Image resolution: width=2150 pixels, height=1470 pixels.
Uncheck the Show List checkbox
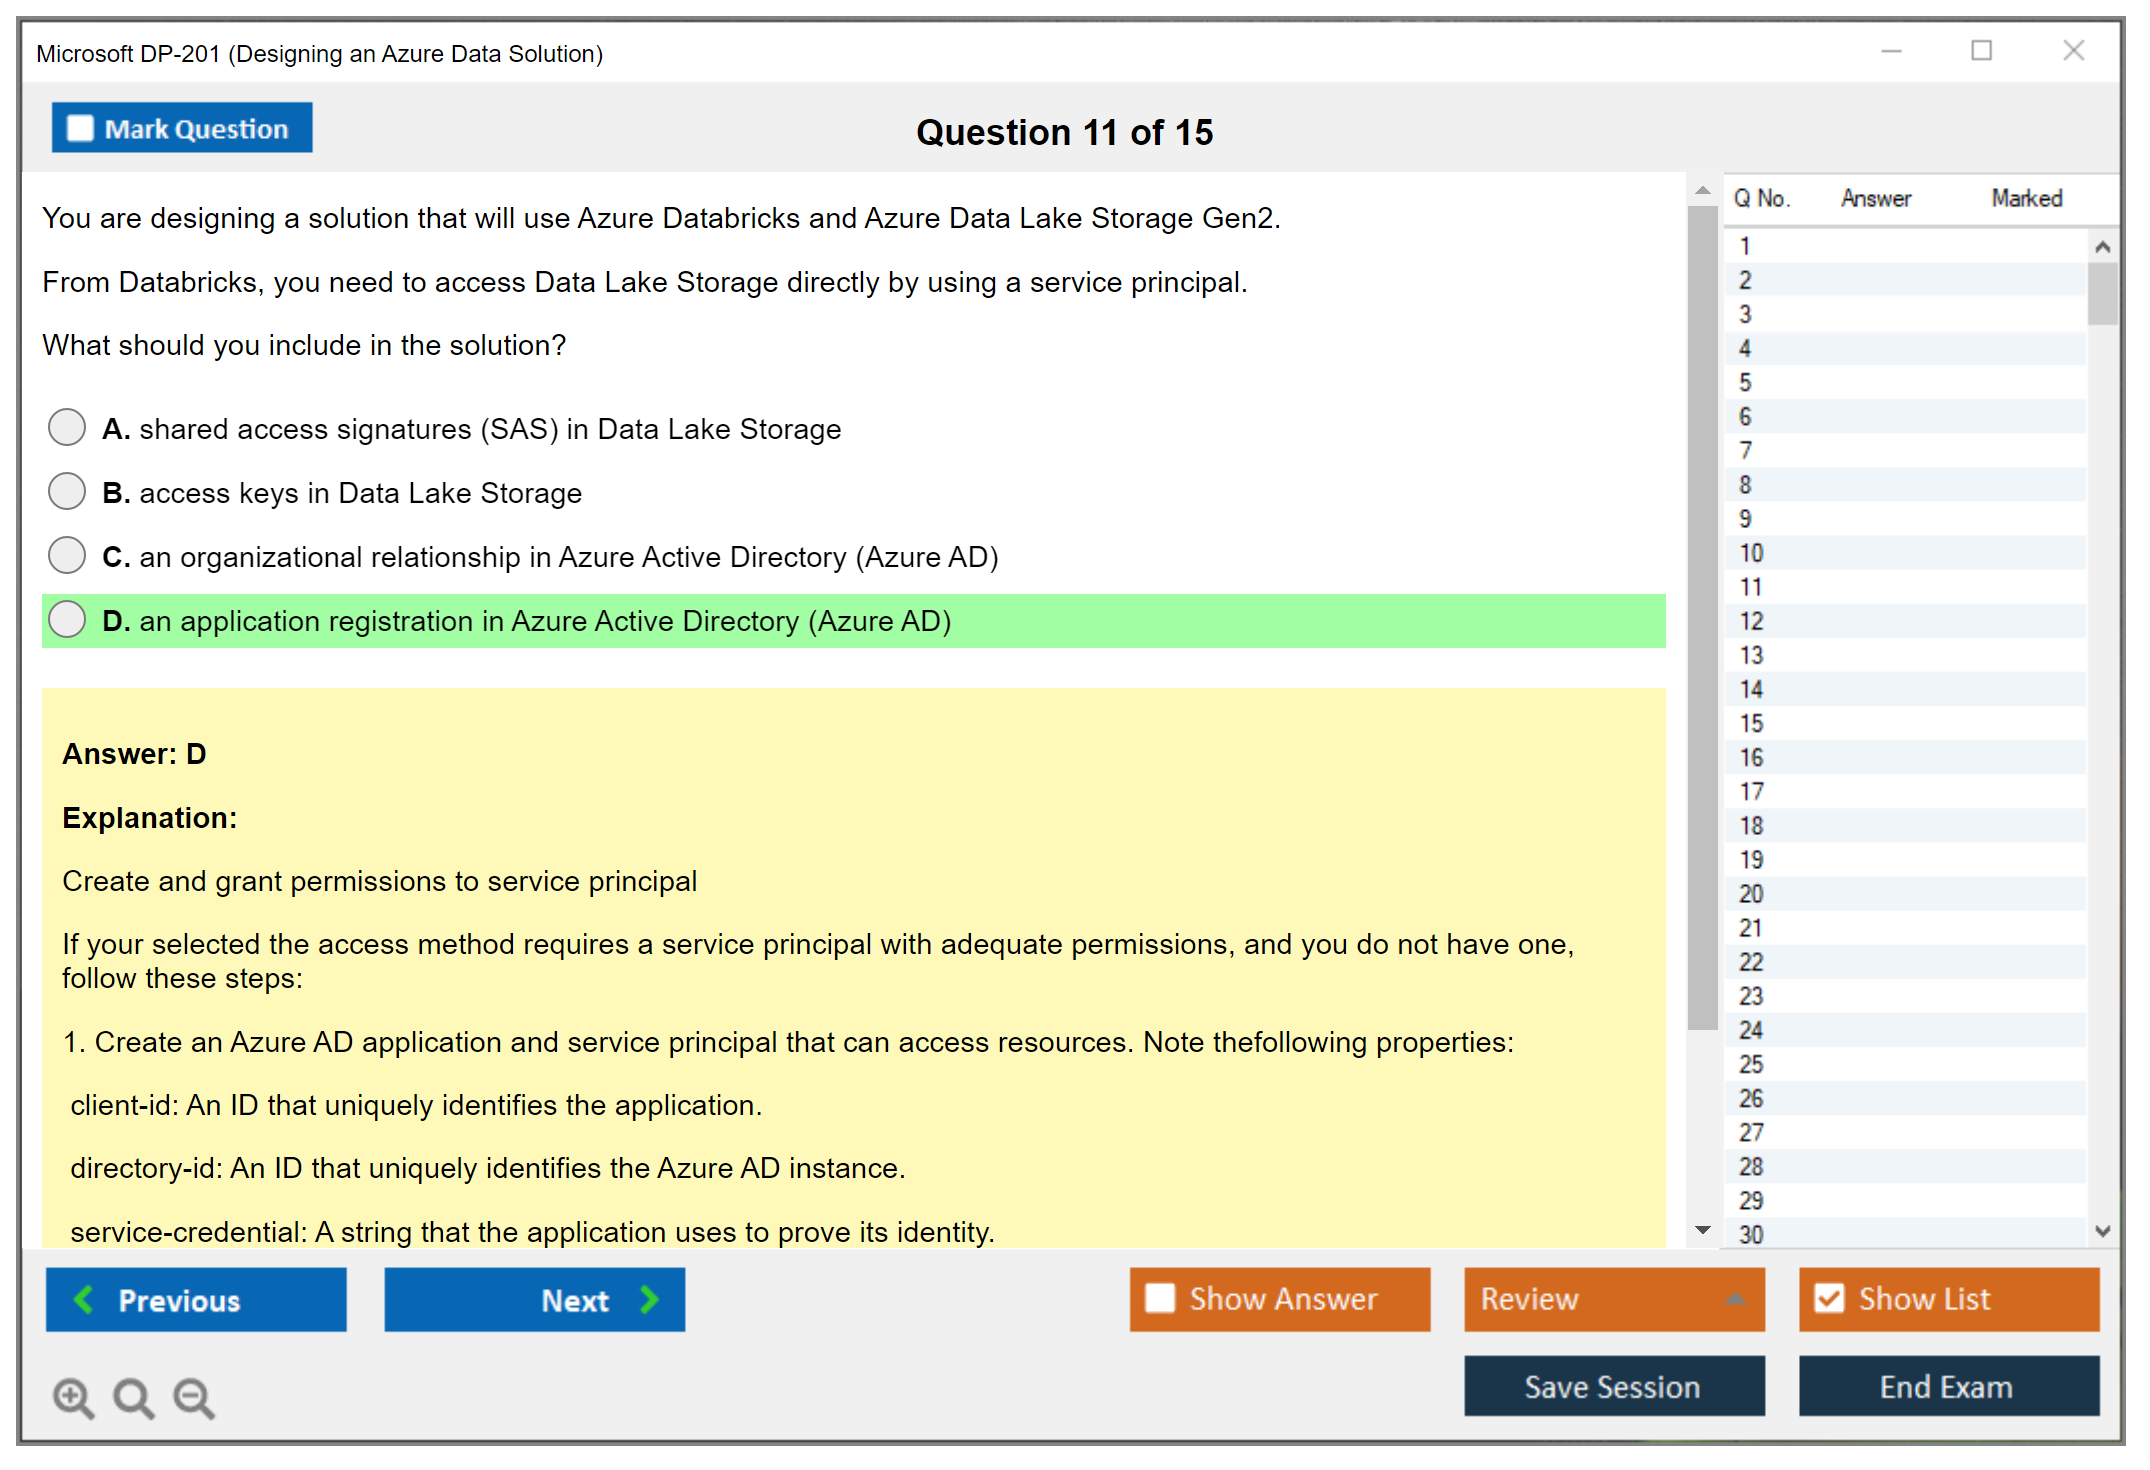[1829, 1298]
